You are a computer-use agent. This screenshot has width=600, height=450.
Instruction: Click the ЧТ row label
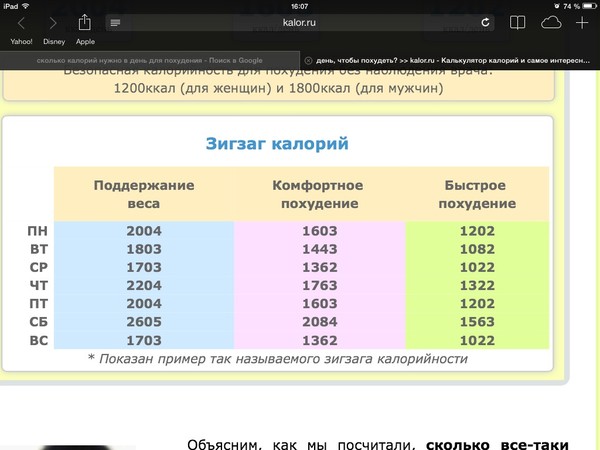pos(39,285)
